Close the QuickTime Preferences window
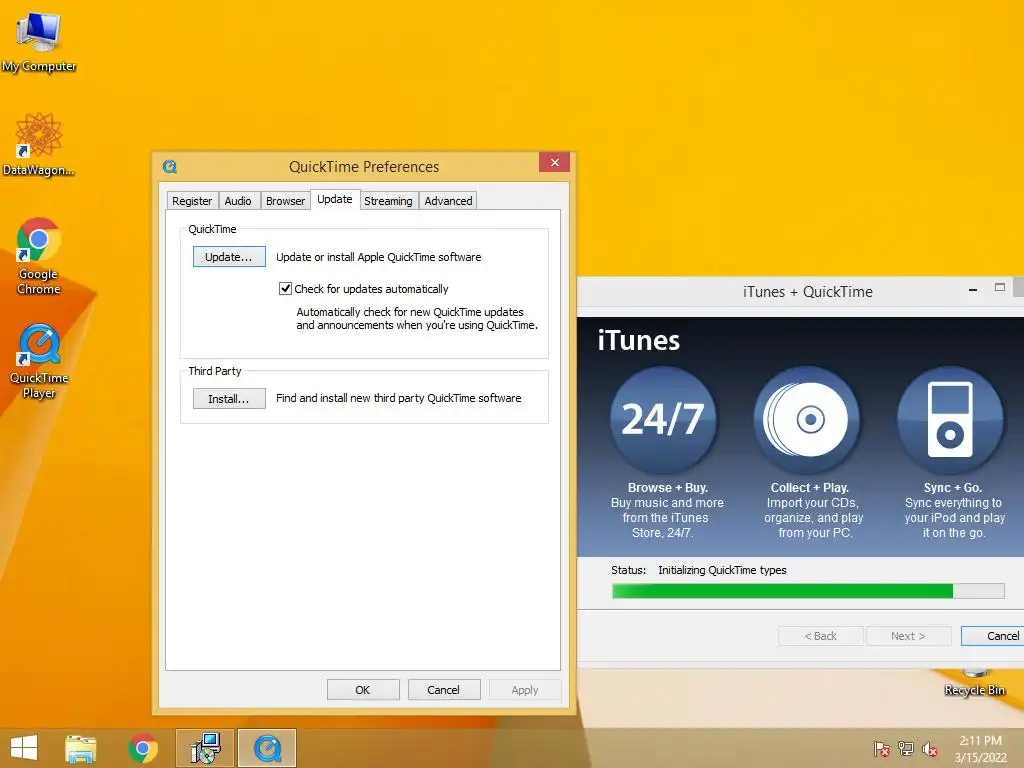Image resolution: width=1024 pixels, height=768 pixels. [554, 163]
